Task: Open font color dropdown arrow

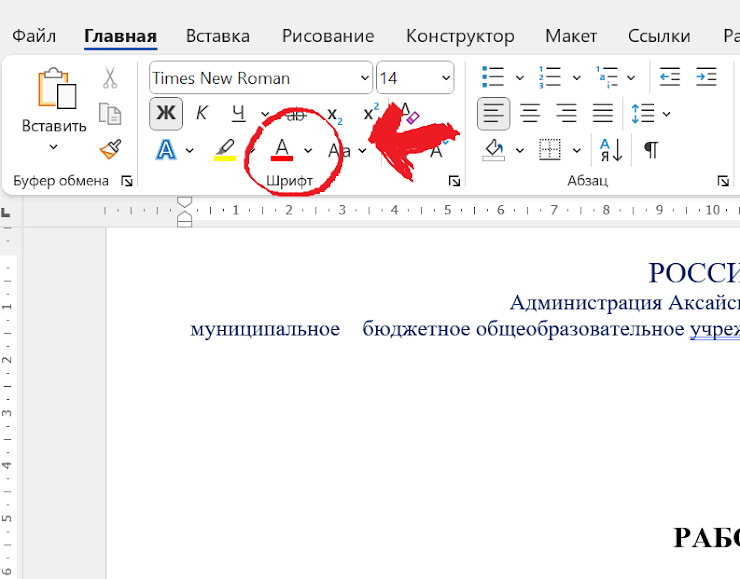Action: click(x=308, y=151)
